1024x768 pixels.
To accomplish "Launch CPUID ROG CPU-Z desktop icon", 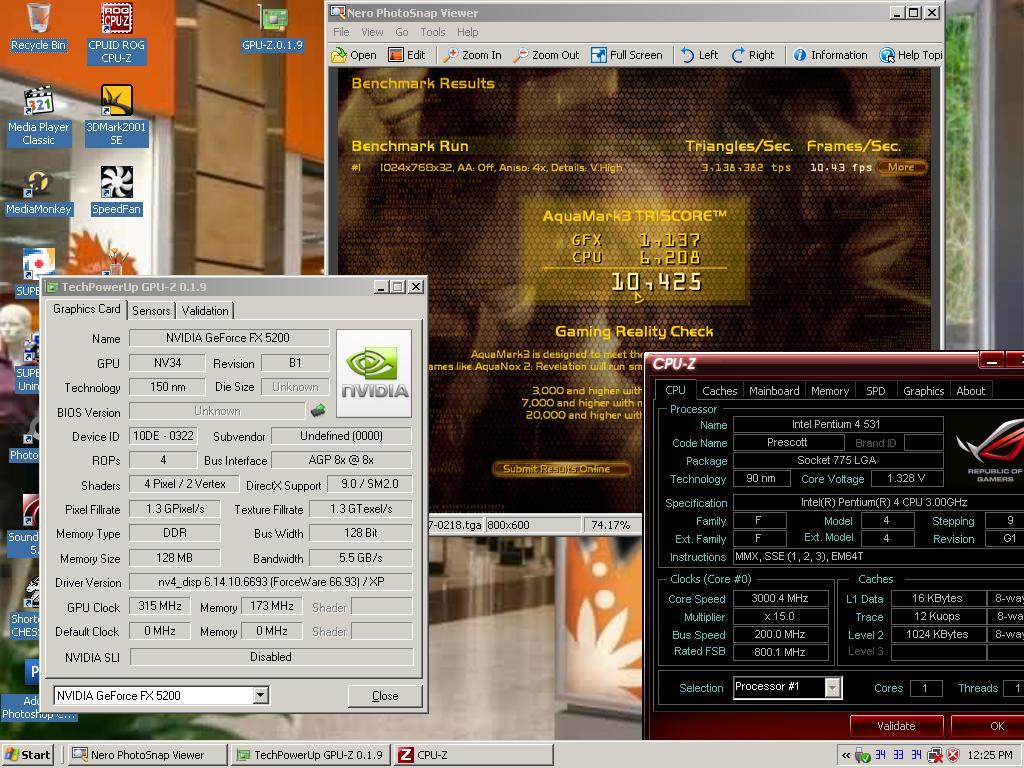I will pos(116,33).
